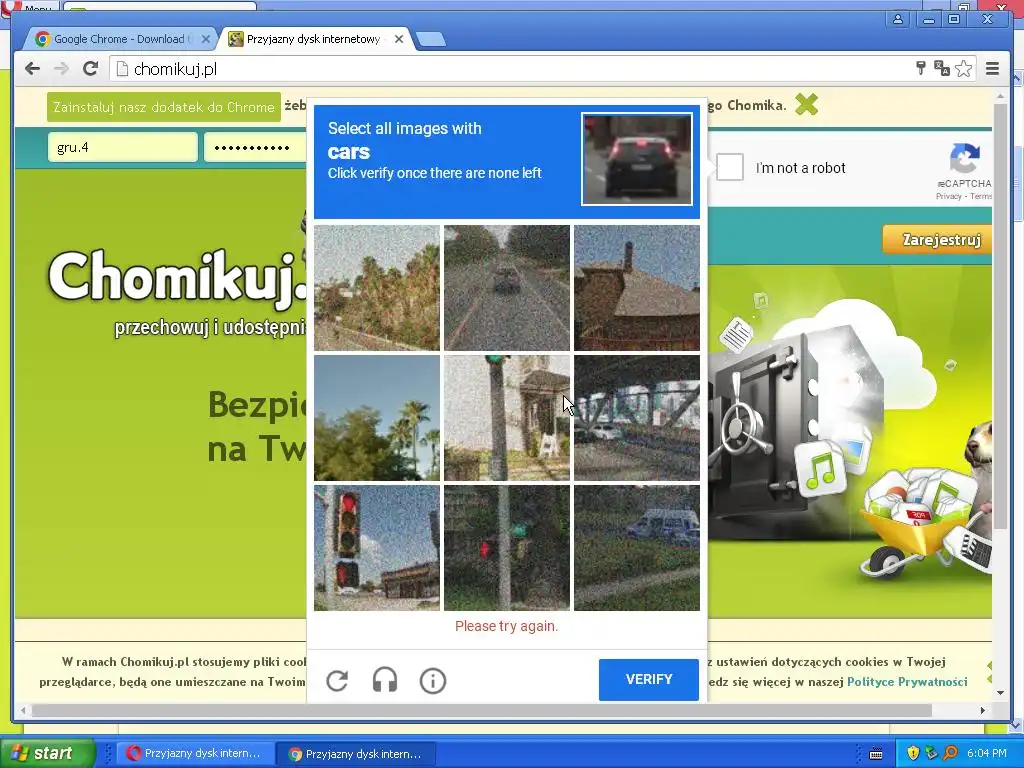Click the scroll-right arrow at the page bottom
The image size is (1024, 768).
click(x=982, y=710)
